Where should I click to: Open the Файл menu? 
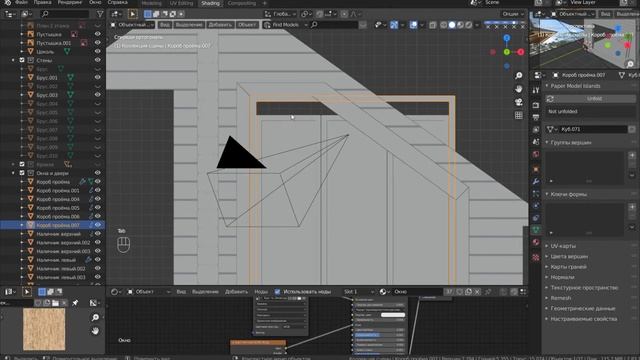tap(21, 2)
